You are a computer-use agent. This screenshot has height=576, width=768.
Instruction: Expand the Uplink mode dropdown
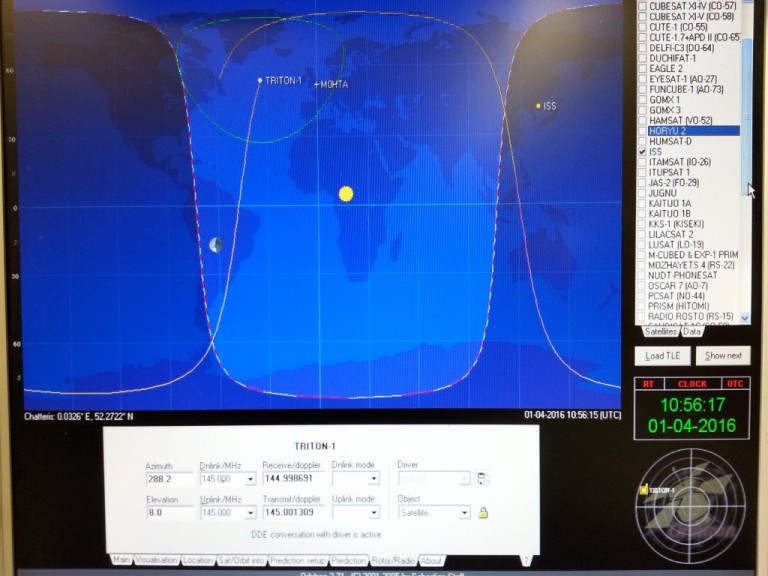(x=374, y=512)
